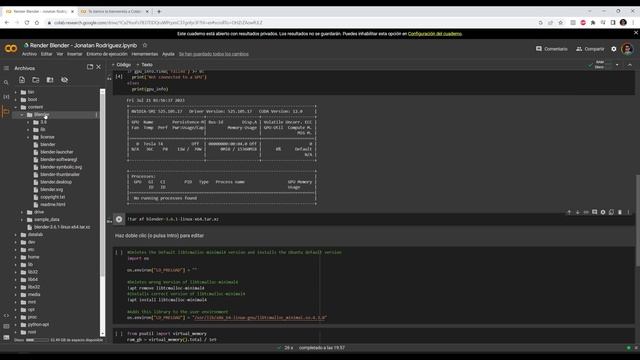This screenshot has width=640, height=360.
Task: Toggle hidden files eye icon
Action: (x=64, y=80)
